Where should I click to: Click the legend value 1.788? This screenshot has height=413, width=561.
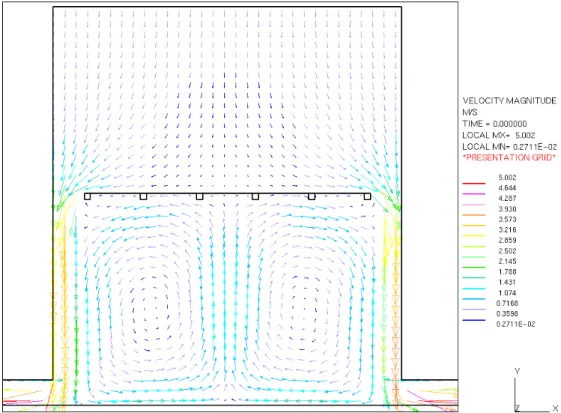tap(507, 272)
